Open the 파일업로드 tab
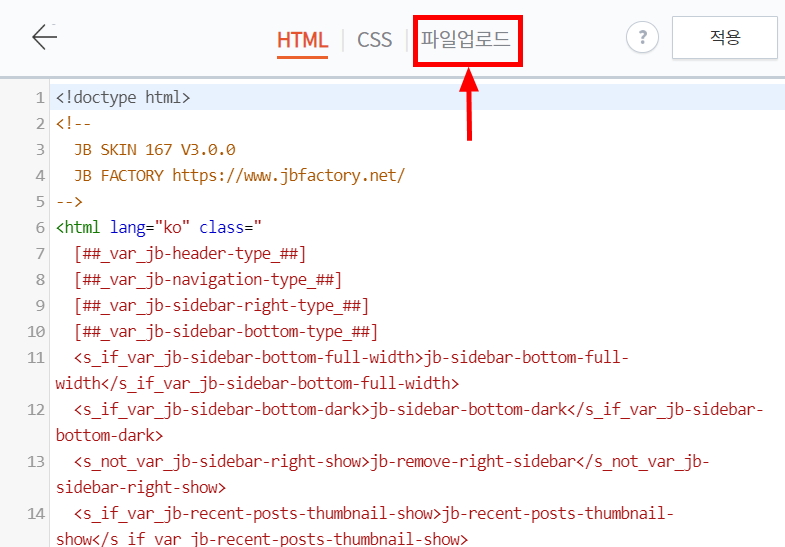The height and width of the screenshot is (547, 785). coord(466,39)
